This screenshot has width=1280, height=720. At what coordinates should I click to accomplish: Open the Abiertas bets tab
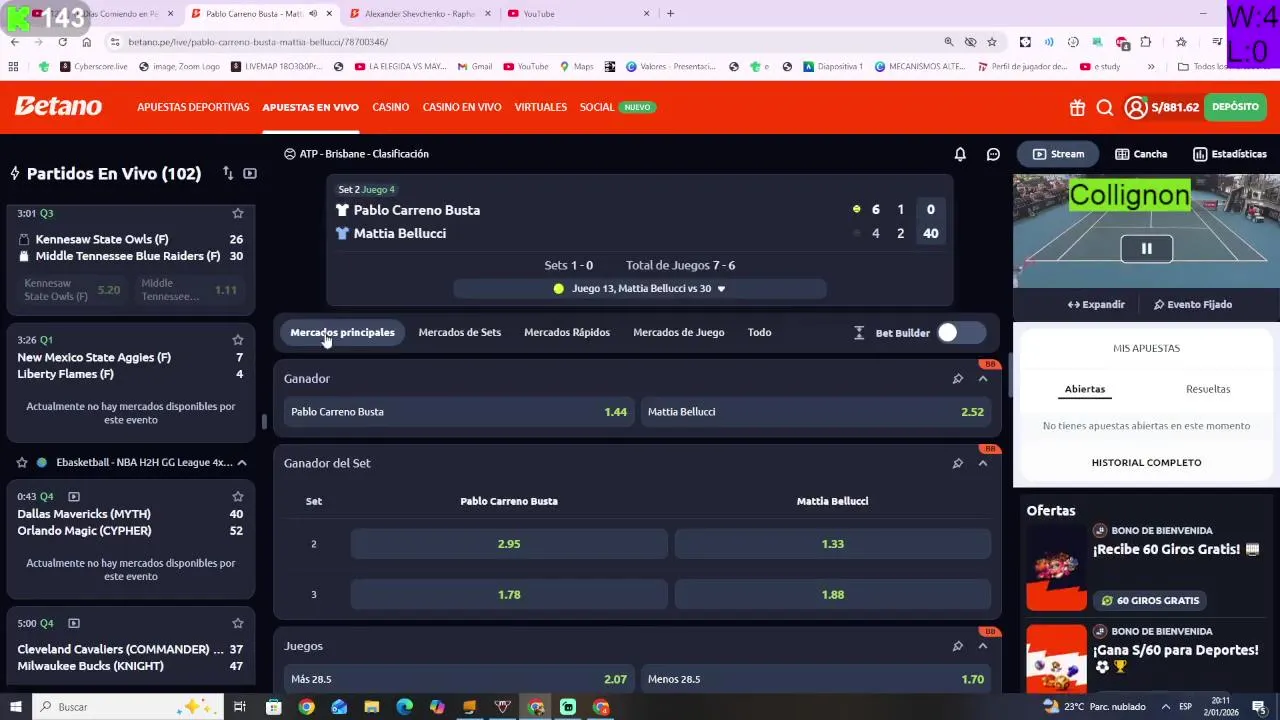click(1085, 389)
